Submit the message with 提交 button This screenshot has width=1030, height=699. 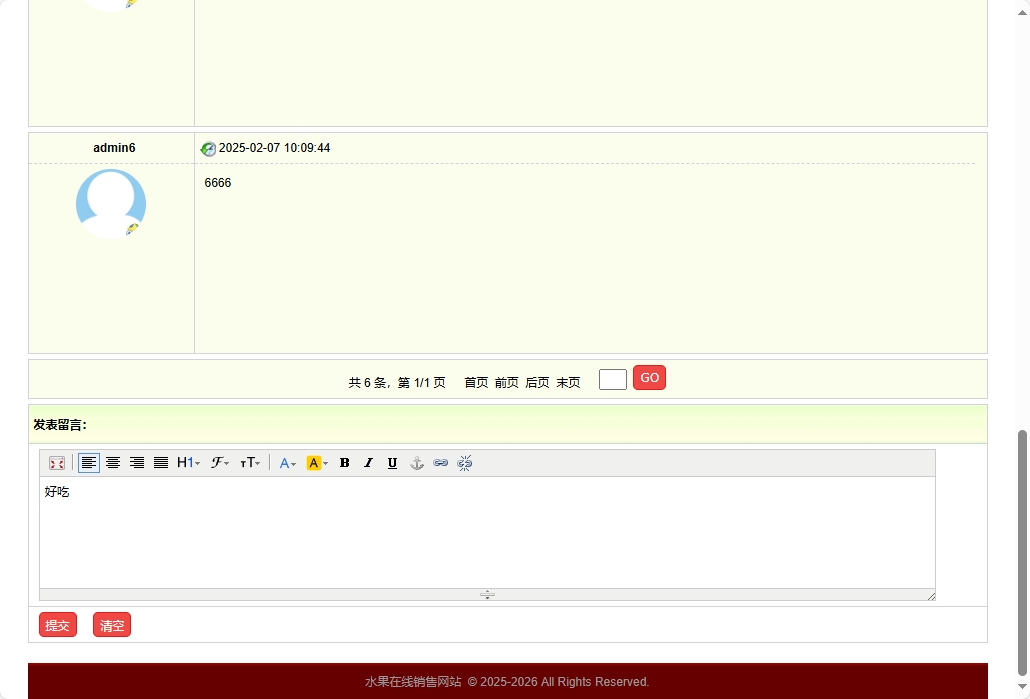coord(58,625)
